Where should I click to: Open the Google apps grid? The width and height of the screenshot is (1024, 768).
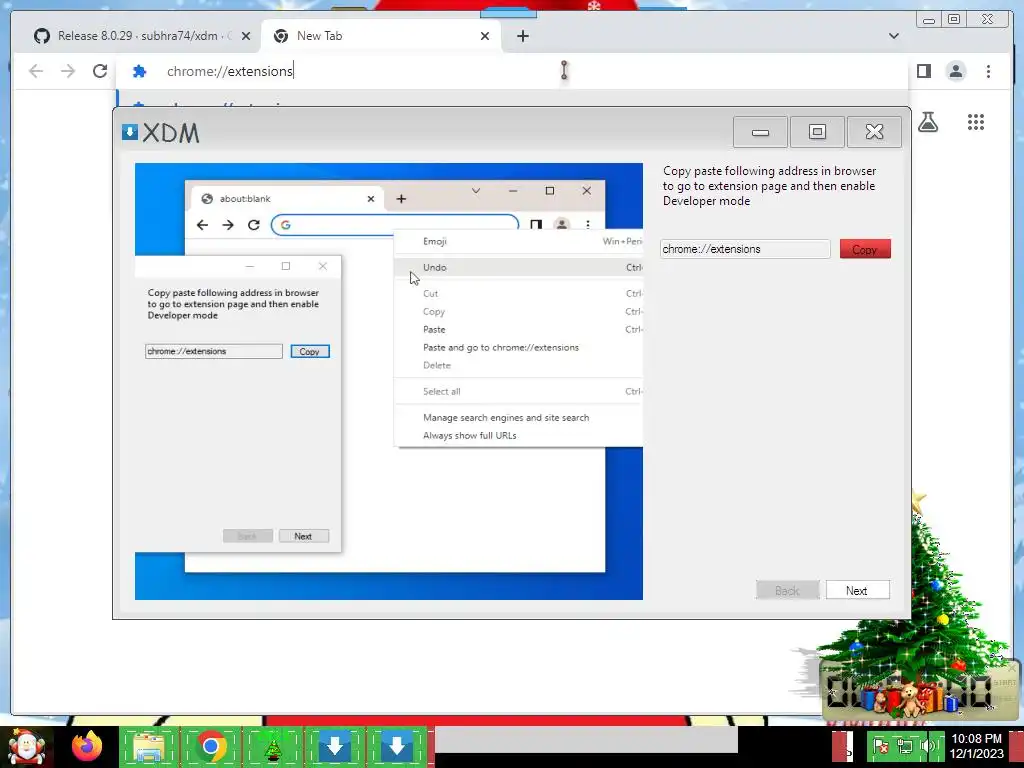click(x=976, y=121)
